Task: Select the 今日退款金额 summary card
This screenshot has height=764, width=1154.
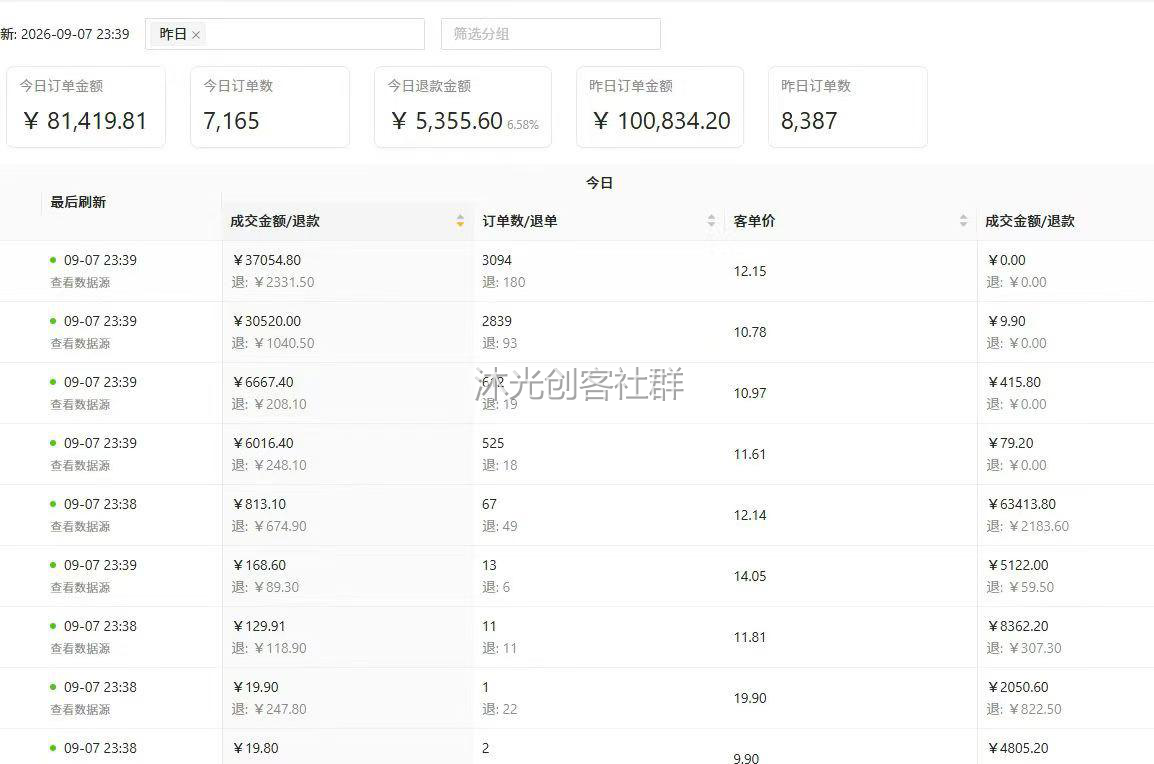Action: click(463, 107)
